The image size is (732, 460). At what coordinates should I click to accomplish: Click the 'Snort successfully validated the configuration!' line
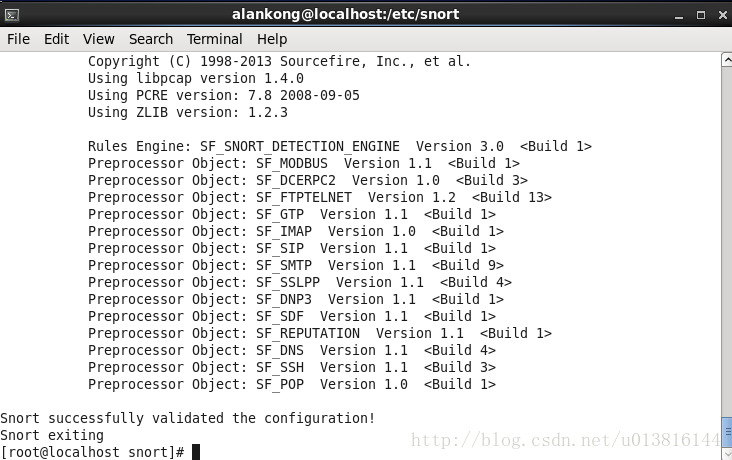[x=188, y=418]
